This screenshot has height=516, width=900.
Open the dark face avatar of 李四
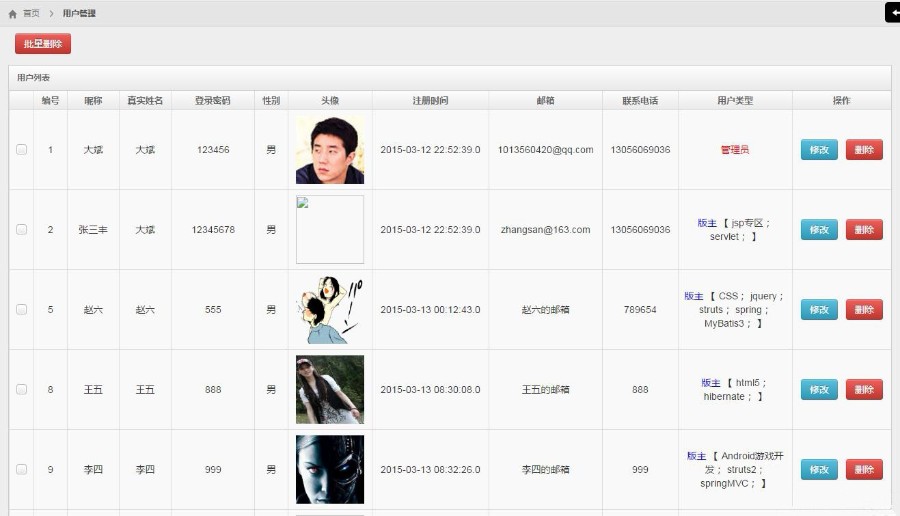click(330, 469)
